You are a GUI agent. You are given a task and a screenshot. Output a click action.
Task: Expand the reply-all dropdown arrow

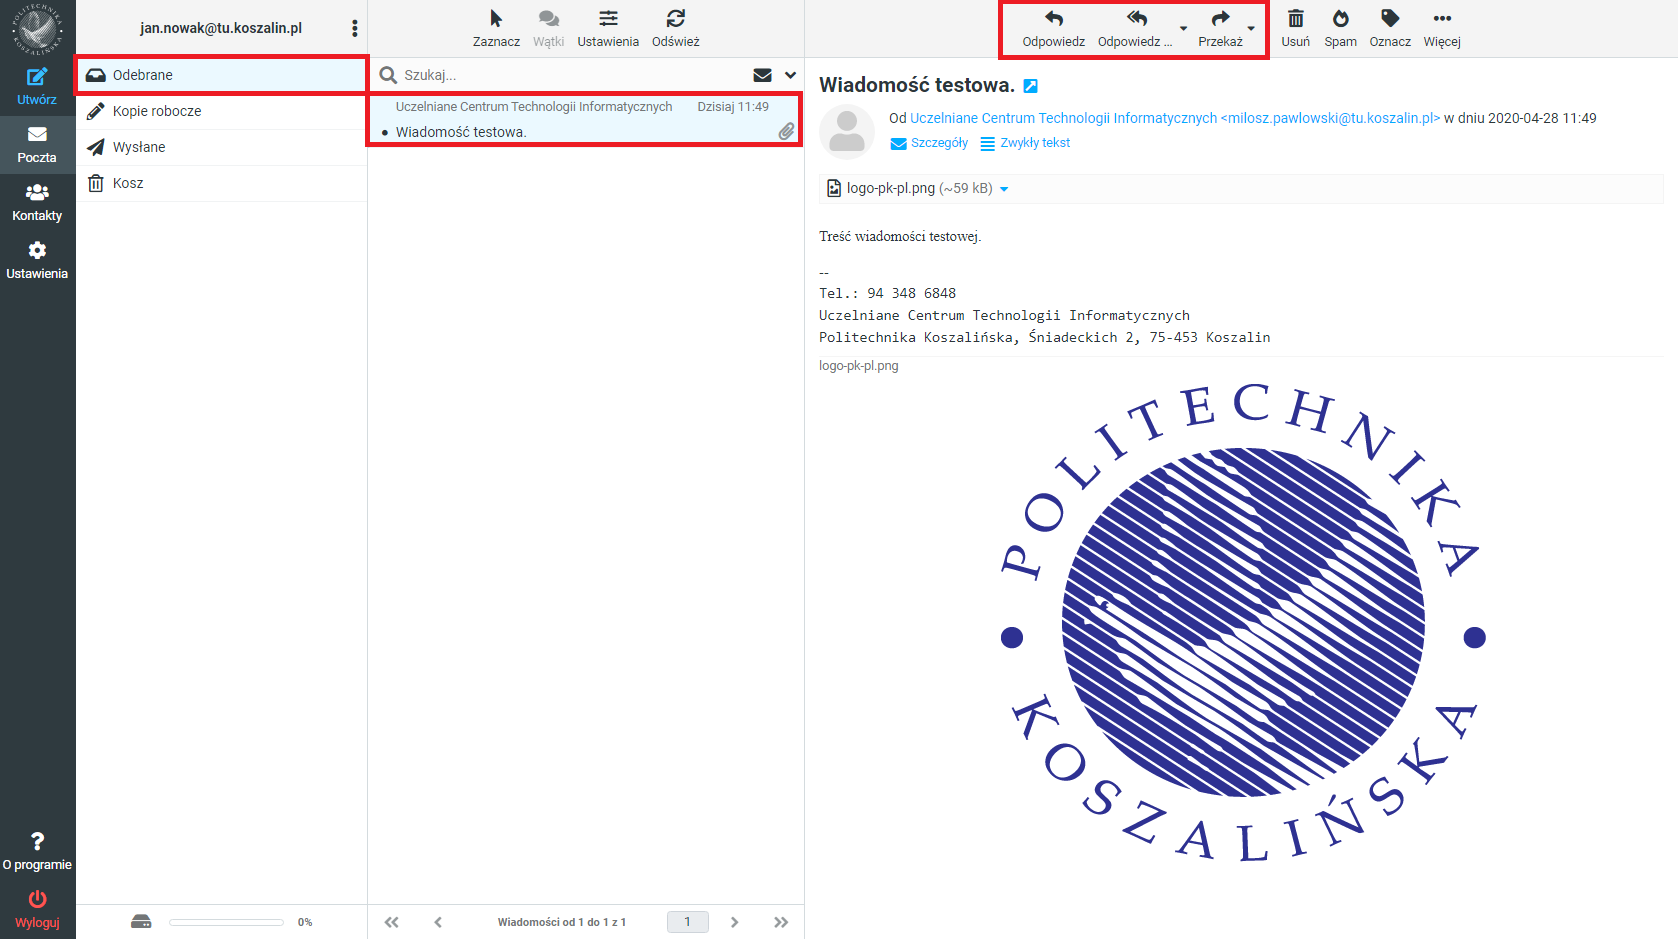tap(1183, 28)
